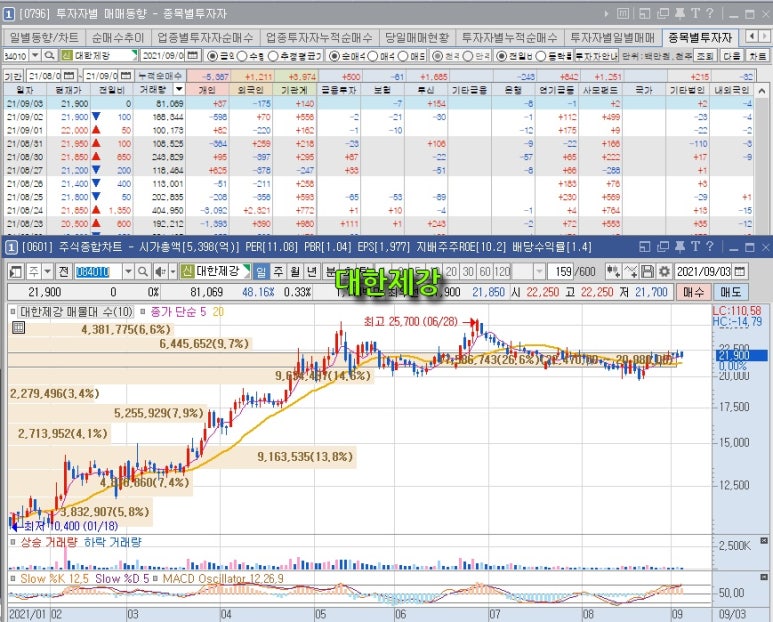
Task: Click 매도 sell button in chart
Action: coord(731,292)
